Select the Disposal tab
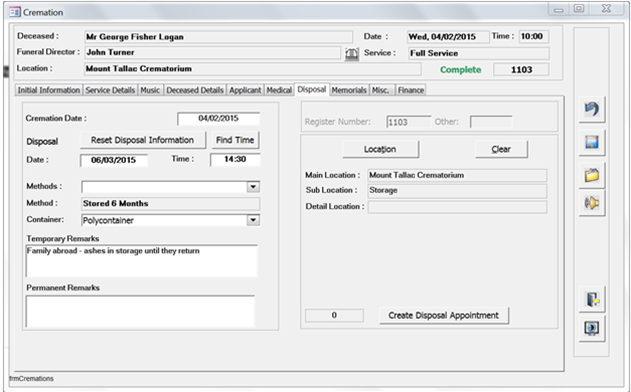 (312, 89)
